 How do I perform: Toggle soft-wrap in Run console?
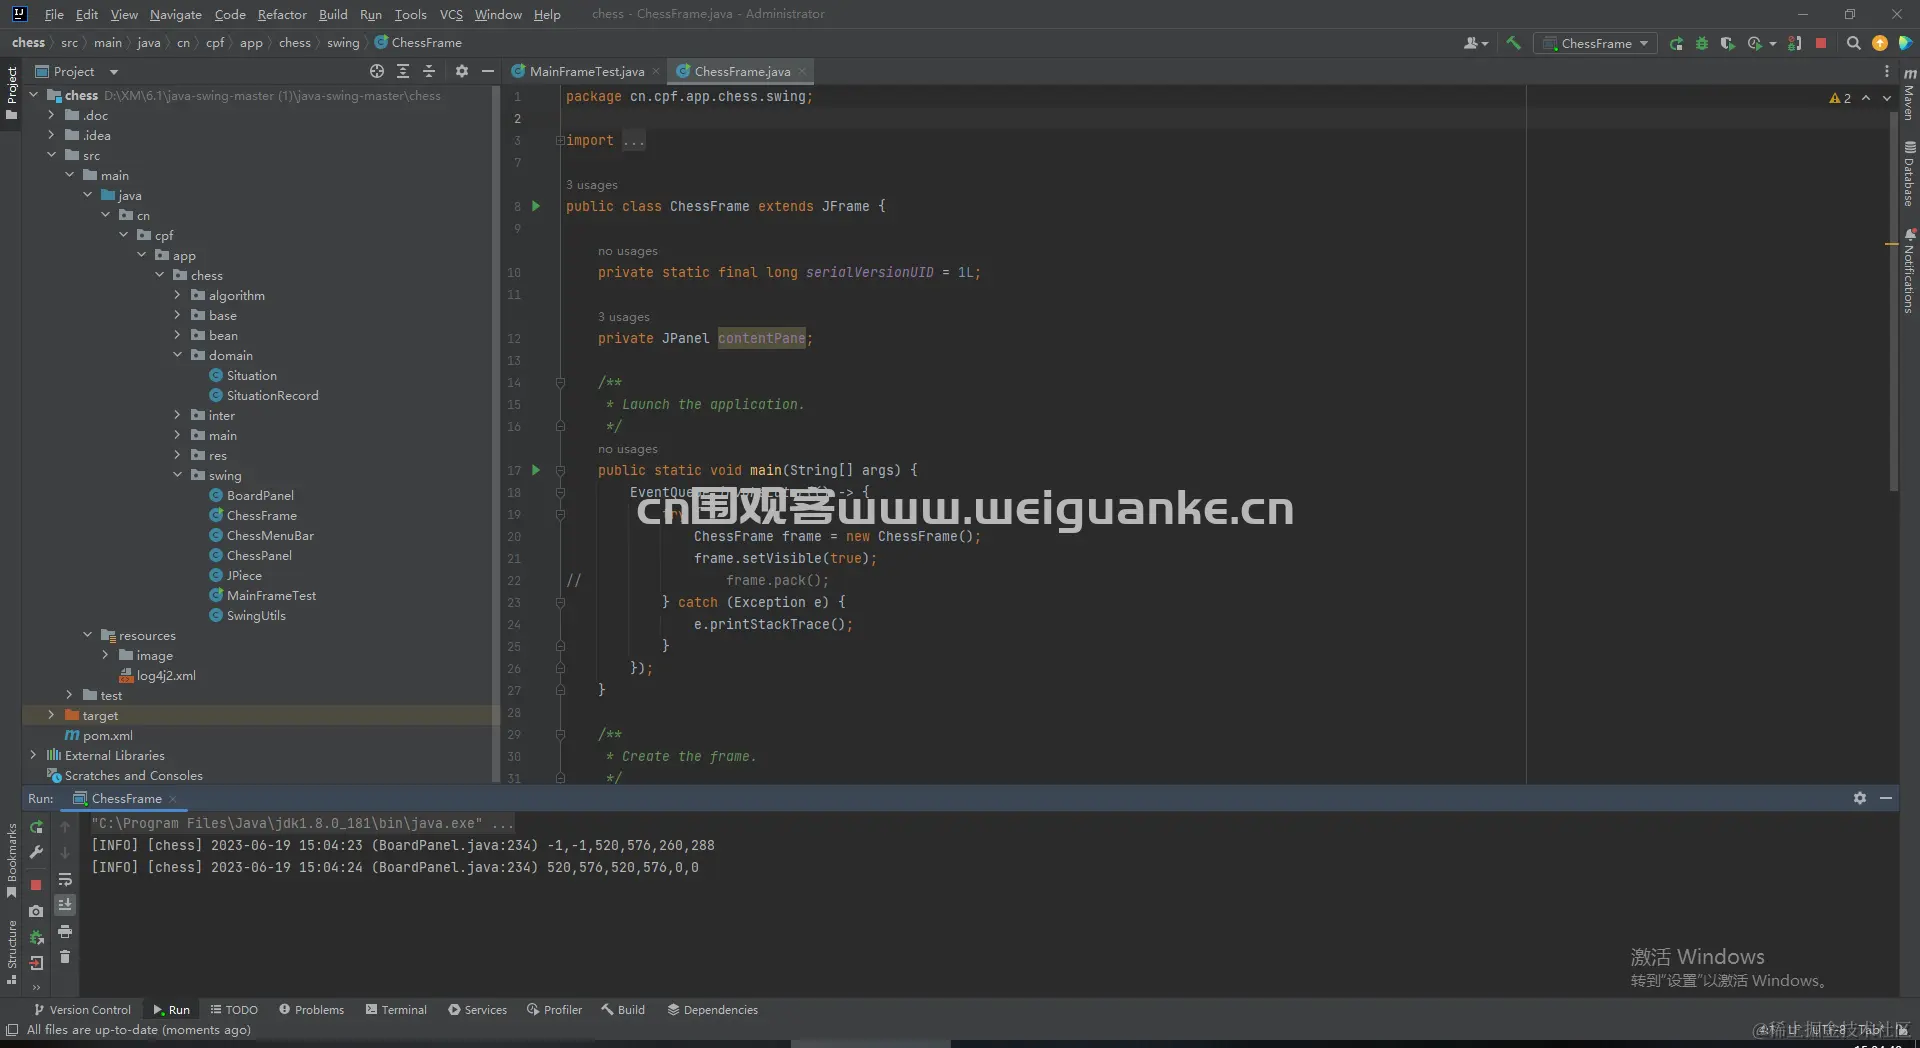coord(65,879)
